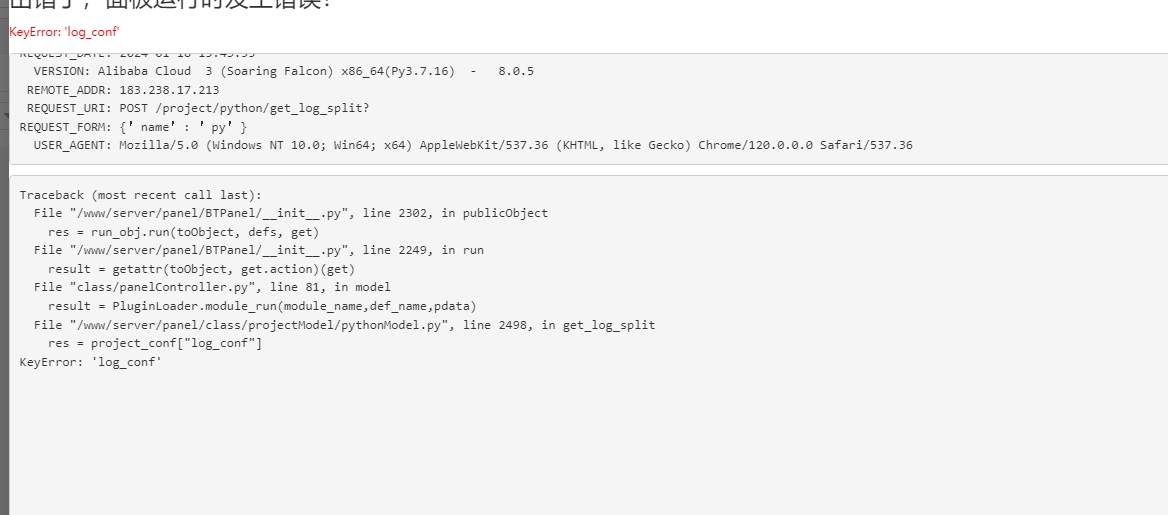
Task: Click the REMOTE_ADDR IP address 183.238.17.213
Action: click(169, 90)
